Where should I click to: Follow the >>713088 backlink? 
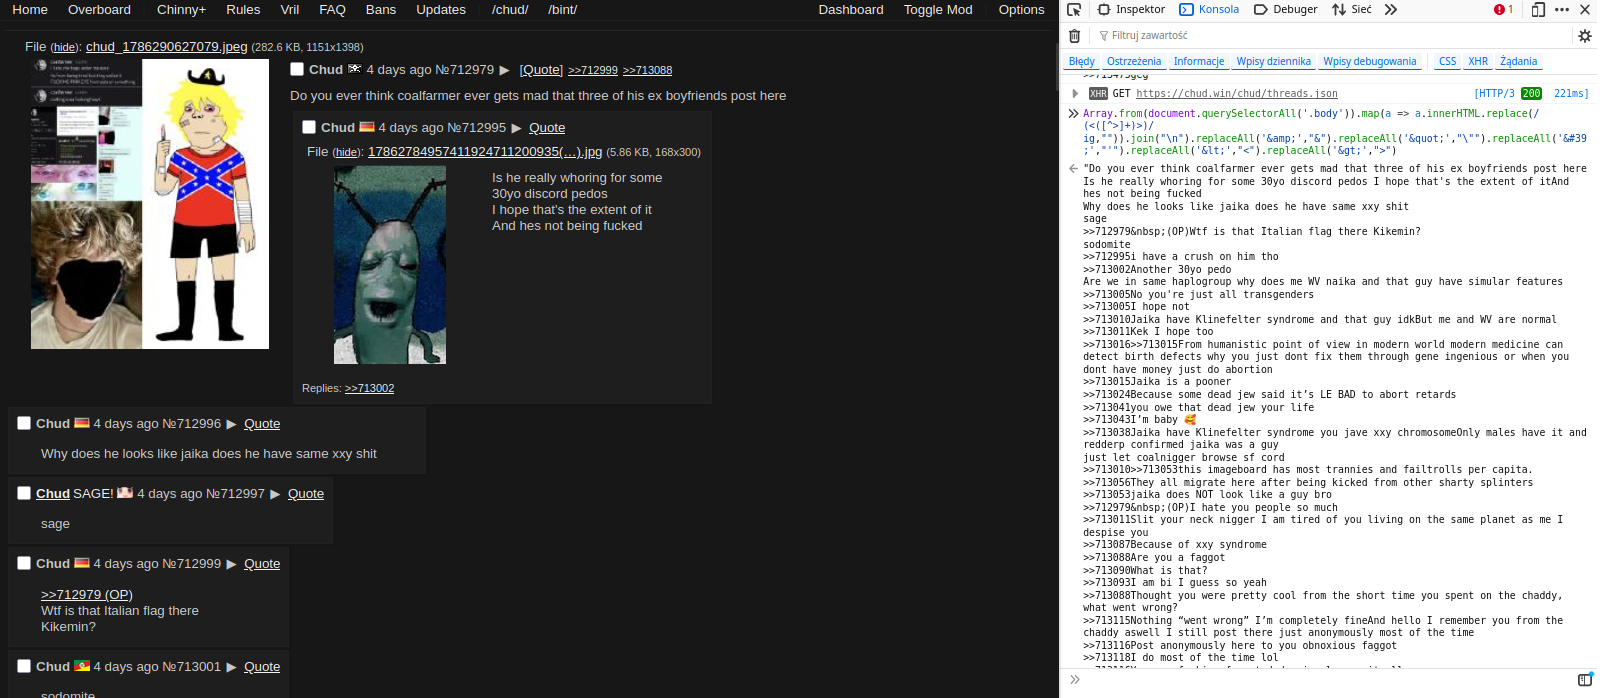click(x=647, y=70)
